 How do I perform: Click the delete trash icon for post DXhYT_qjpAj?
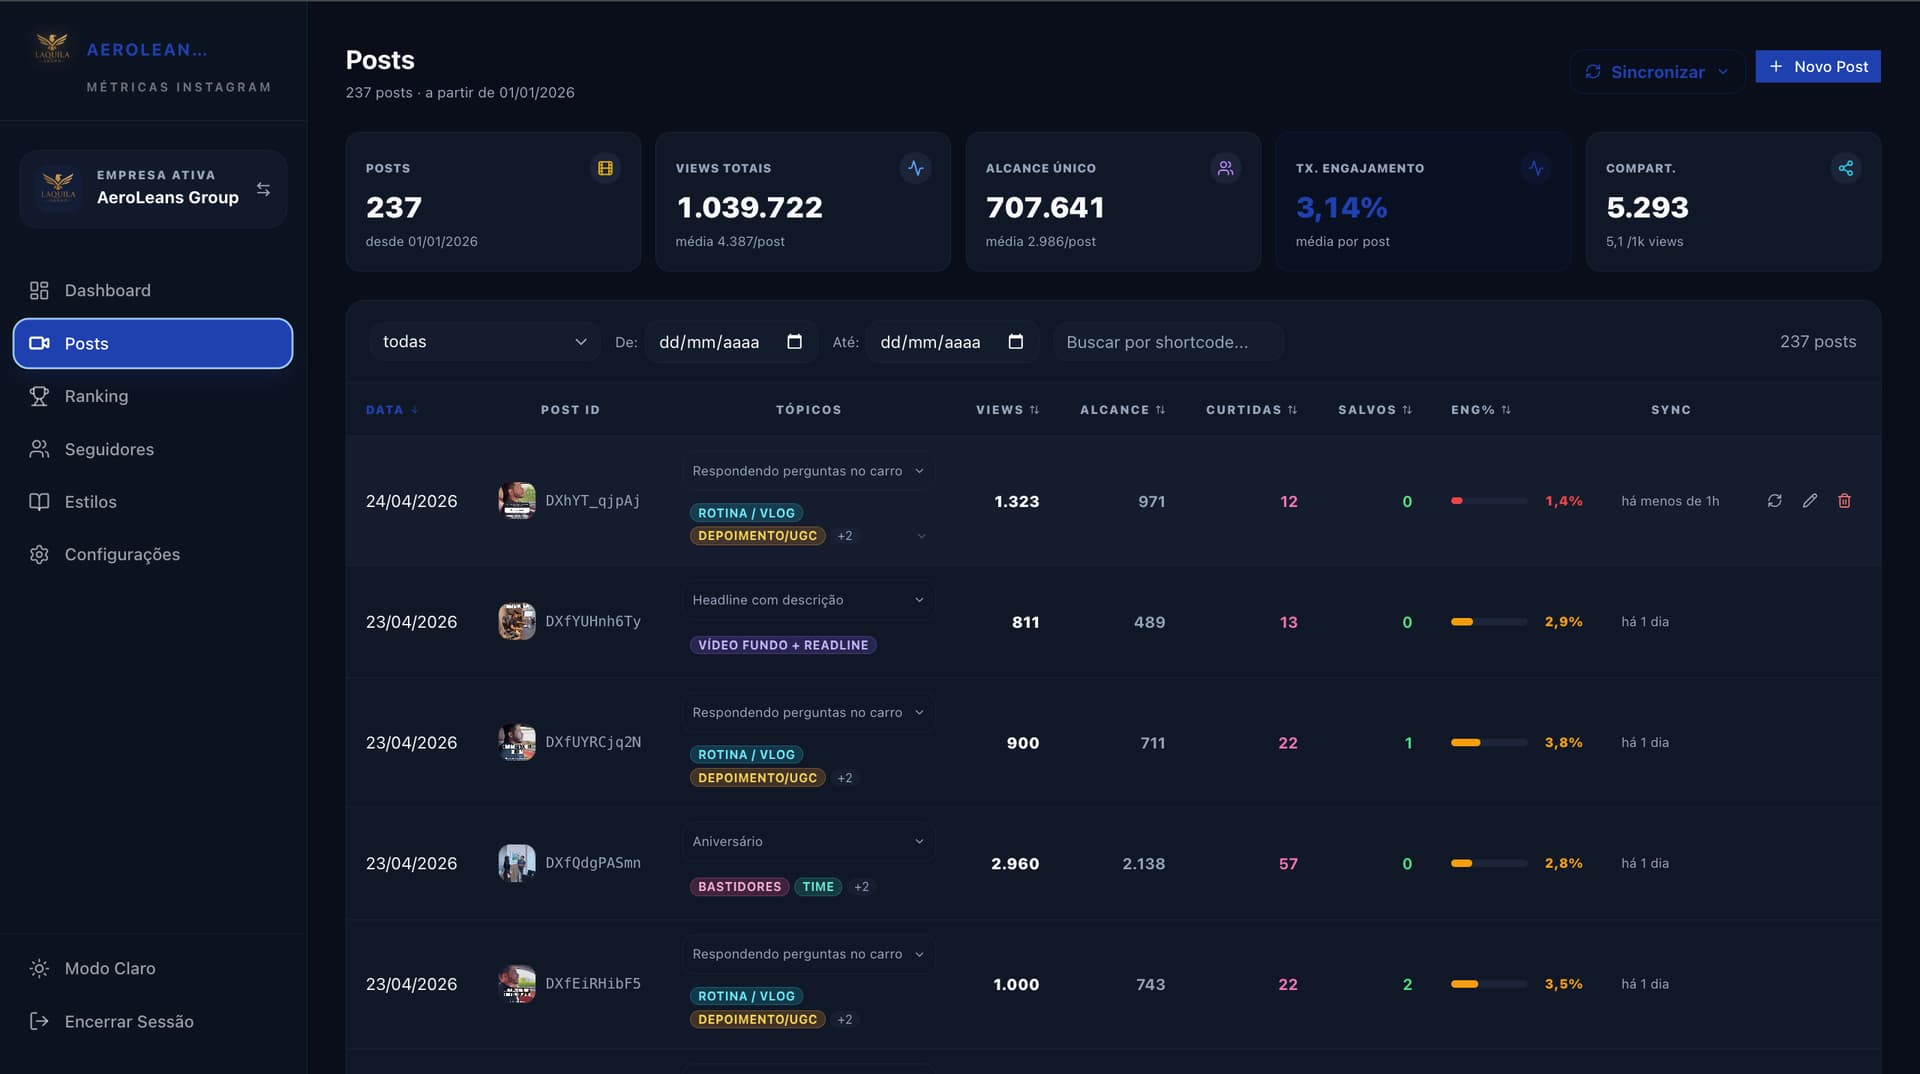click(x=1844, y=501)
